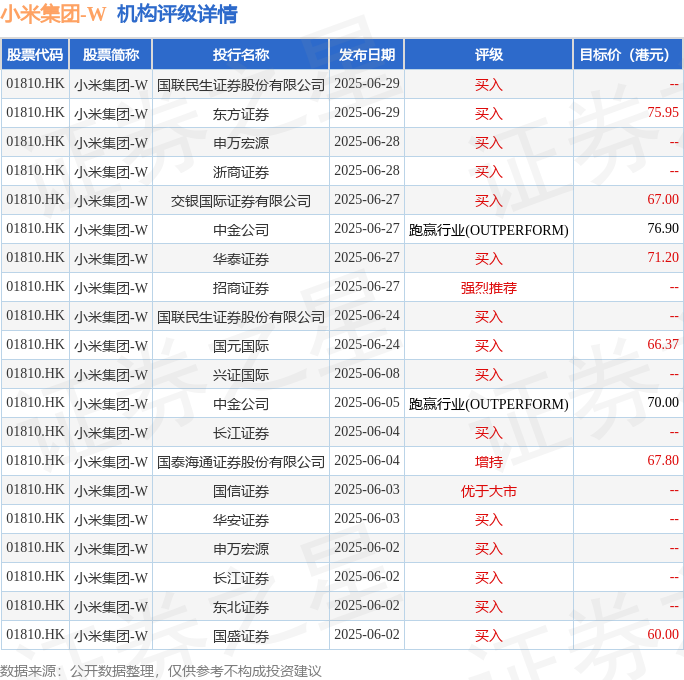Click the date in 华安证券 row
Image resolution: width=684 pixels, height=680 pixels.
click(x=367, y=519)
